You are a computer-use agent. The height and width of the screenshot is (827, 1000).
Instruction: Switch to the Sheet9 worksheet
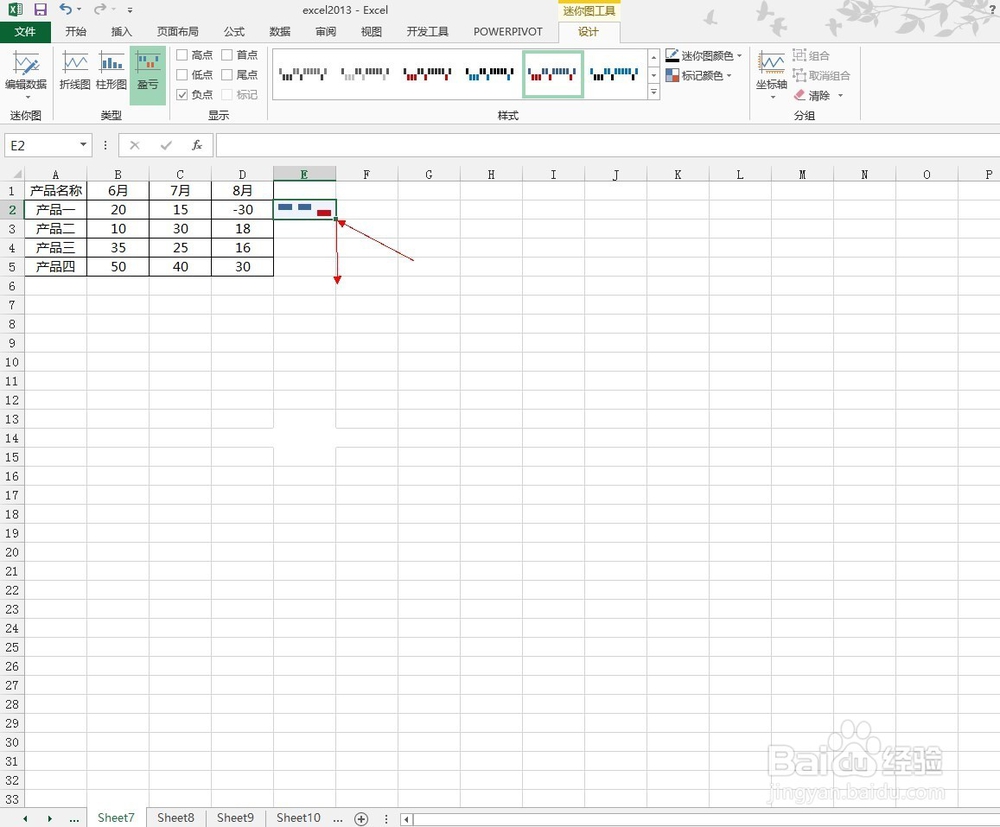click(x=235, y=817)
